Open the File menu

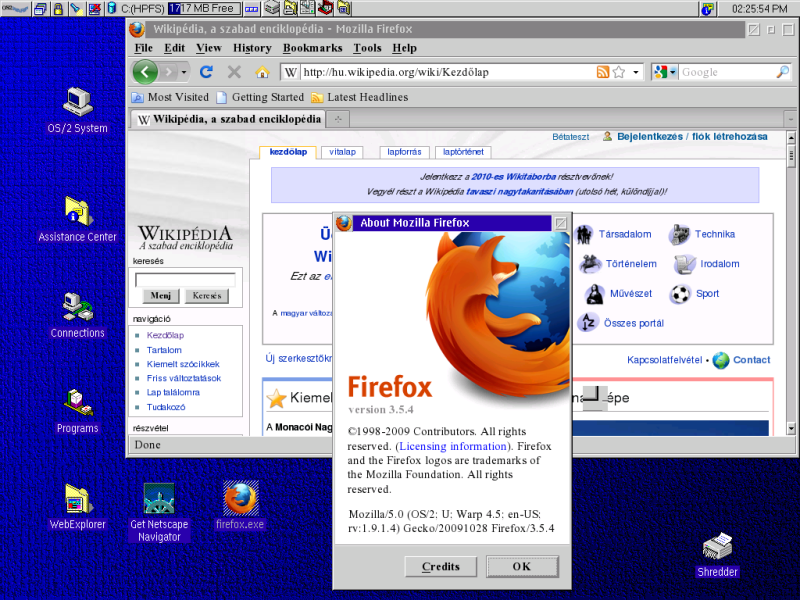pyautogui.click(x=143, y=48)
